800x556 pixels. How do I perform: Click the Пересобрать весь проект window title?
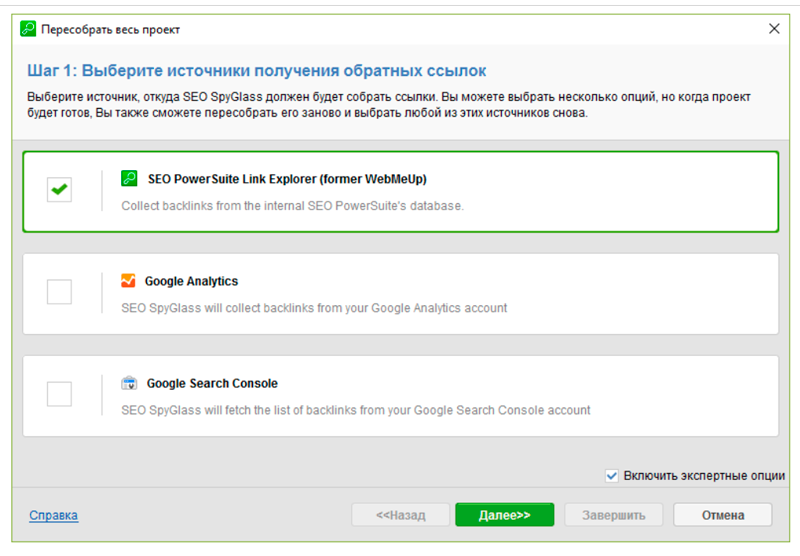[x=110, y=30]
